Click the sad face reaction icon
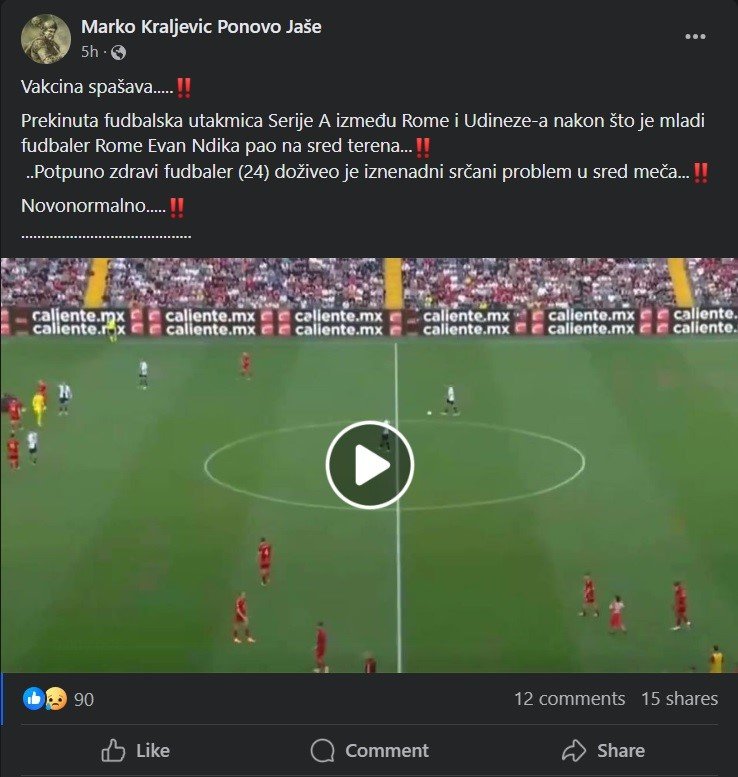This screenshot has height=777, width=738. tap(56, 699)
